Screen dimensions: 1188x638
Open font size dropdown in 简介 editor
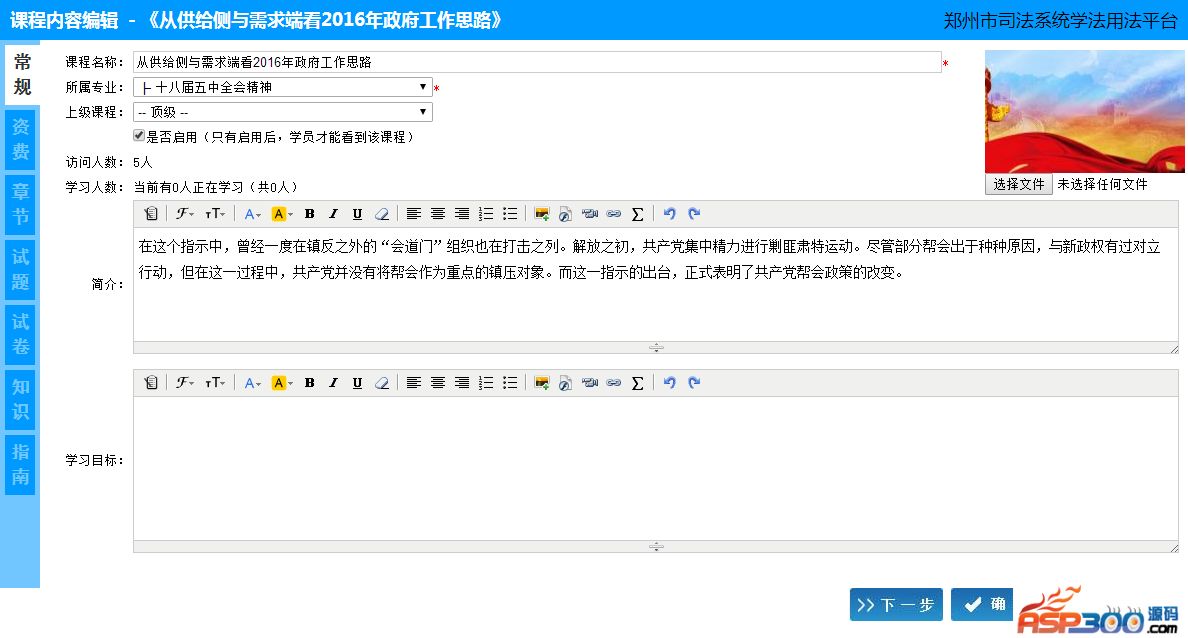click(x=215, y=214)
